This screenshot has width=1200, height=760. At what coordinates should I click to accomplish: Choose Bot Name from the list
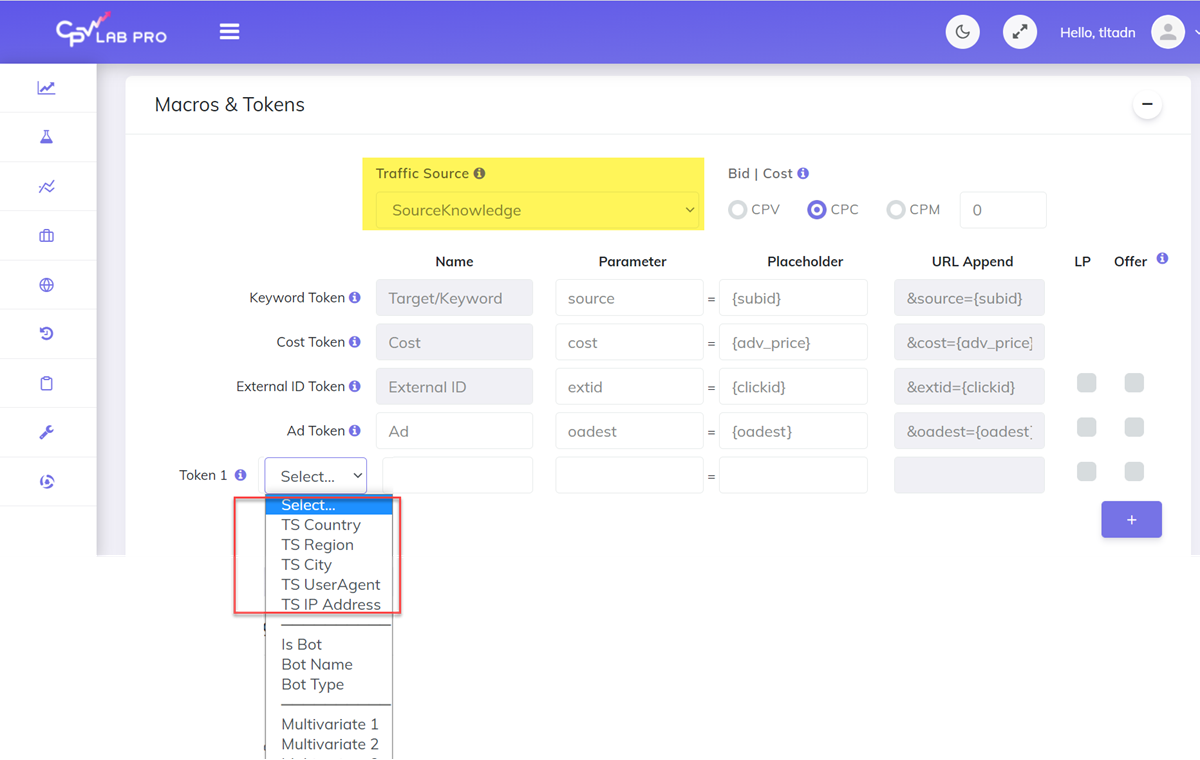click(x=317, y=665)
